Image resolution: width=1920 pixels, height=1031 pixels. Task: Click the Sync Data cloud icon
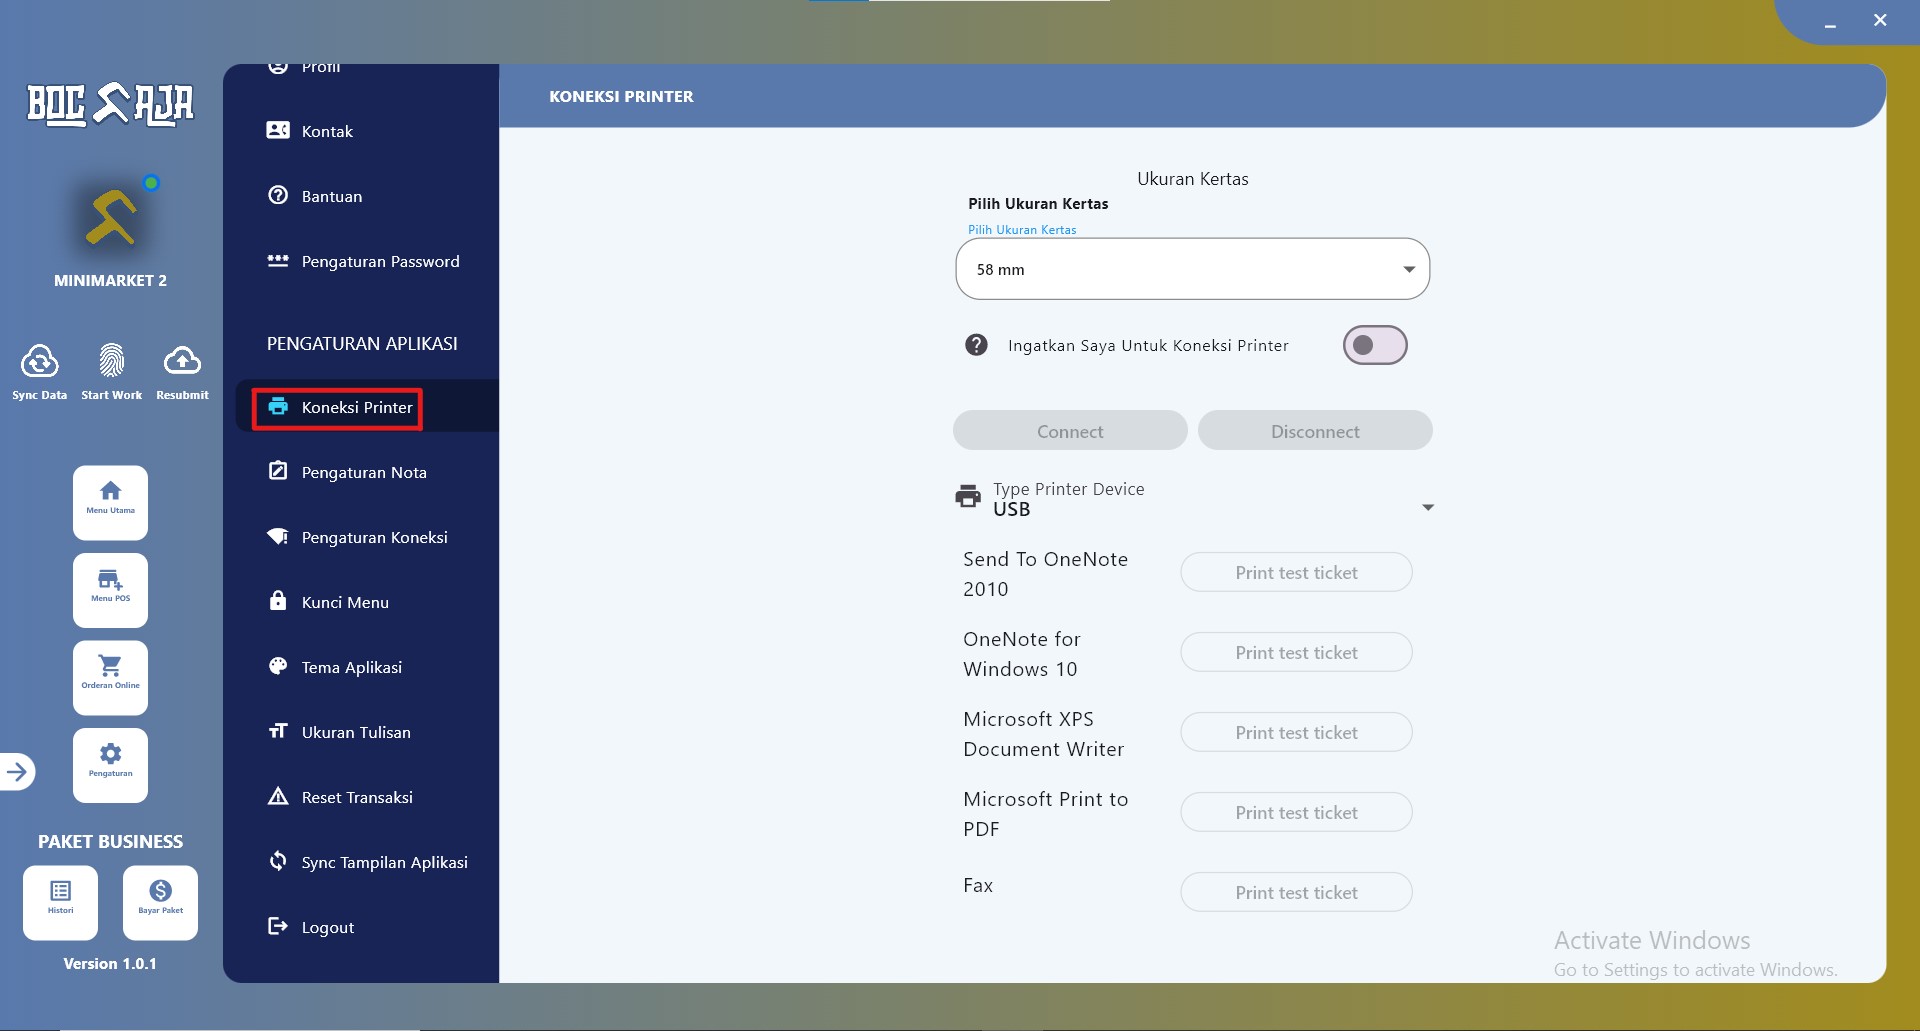coord(40,361)
